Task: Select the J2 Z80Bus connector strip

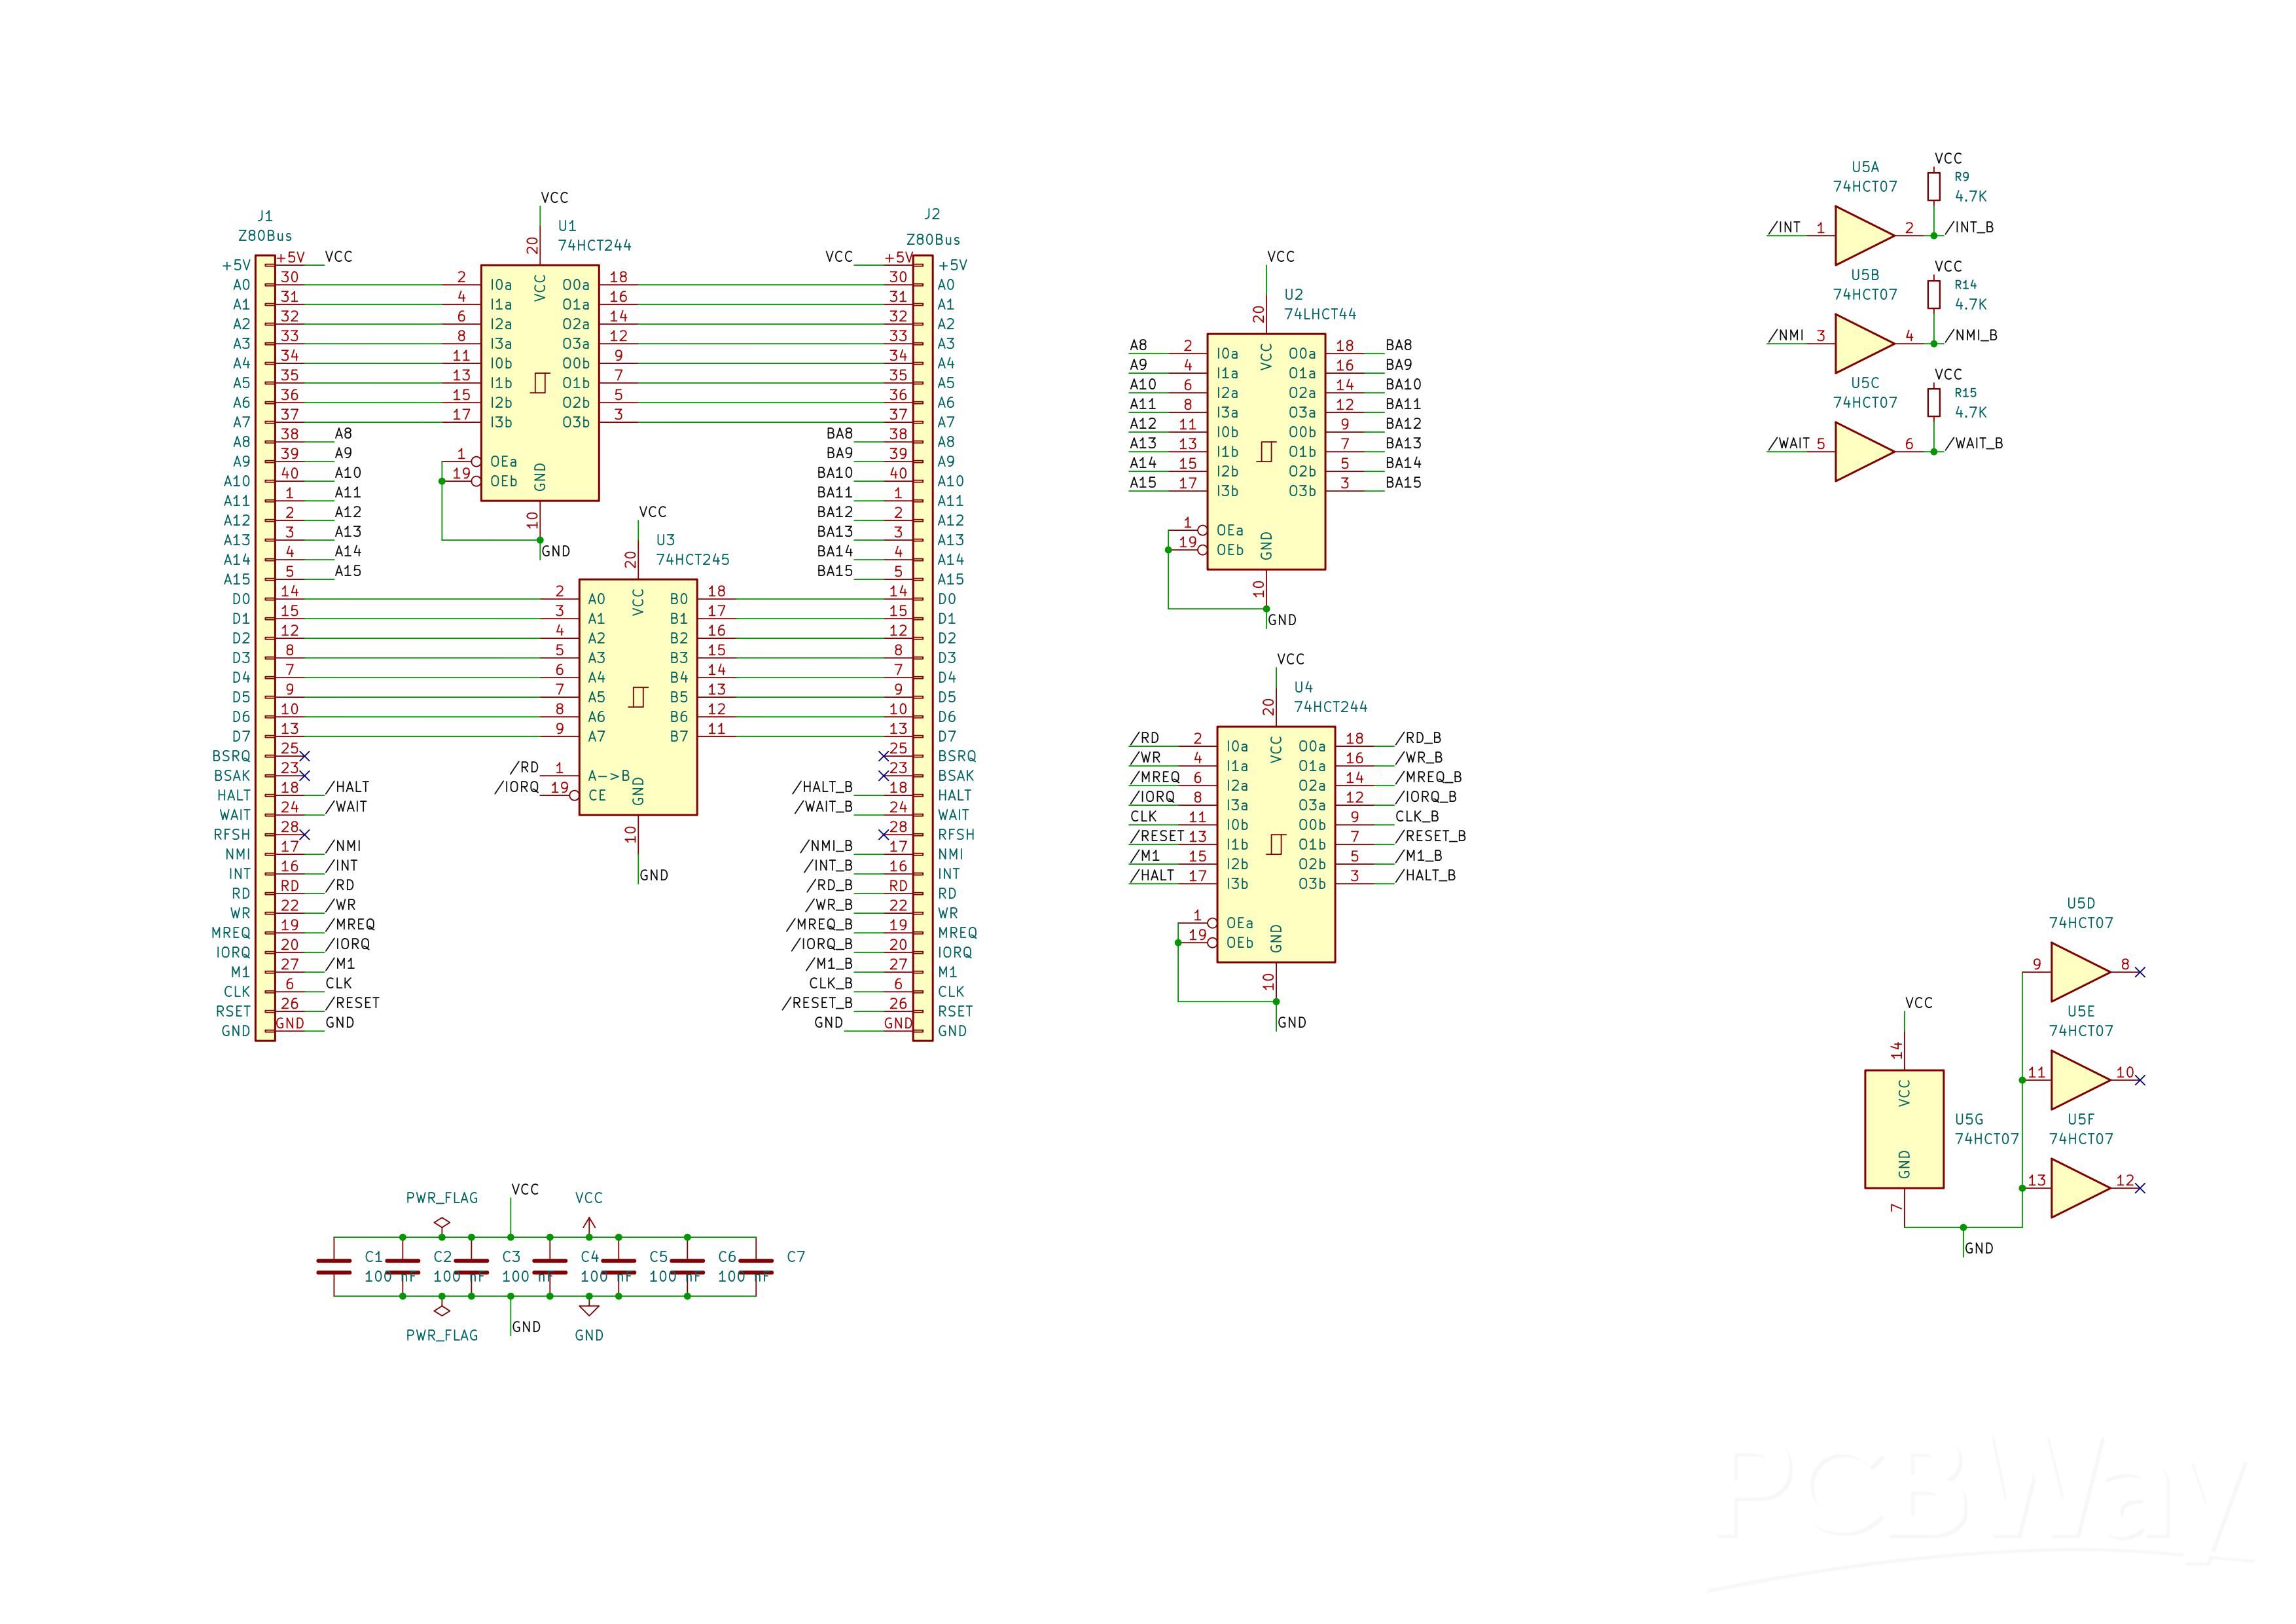Action: (923, 648)
